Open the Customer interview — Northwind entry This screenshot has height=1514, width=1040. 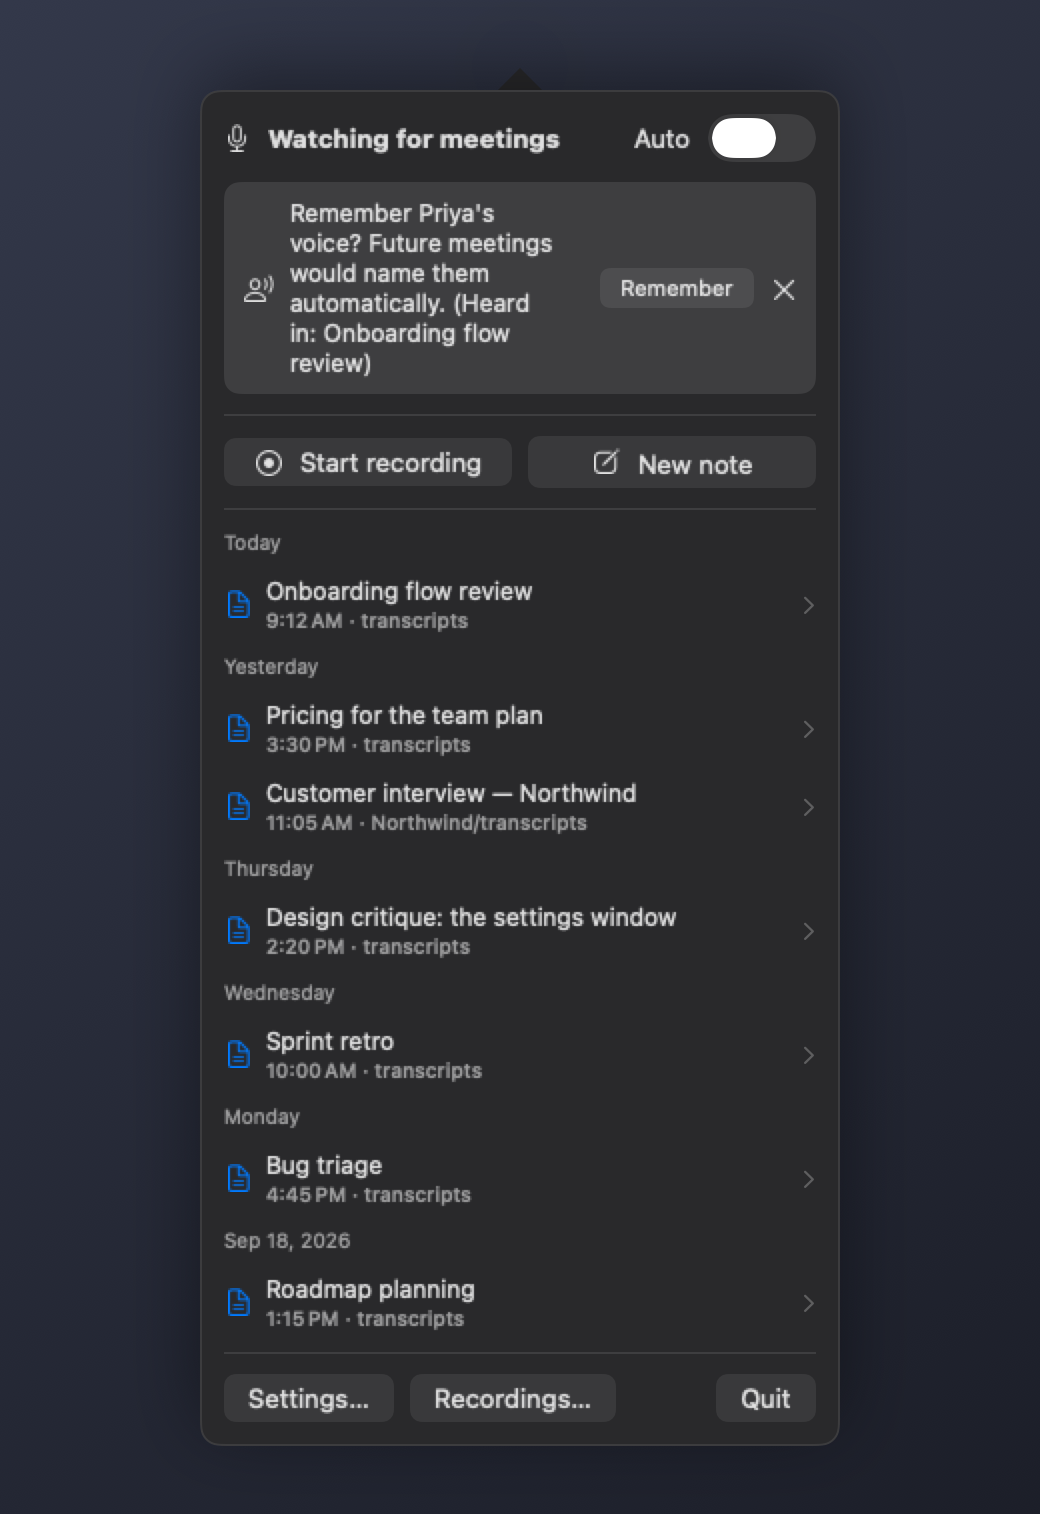point(520,807)
